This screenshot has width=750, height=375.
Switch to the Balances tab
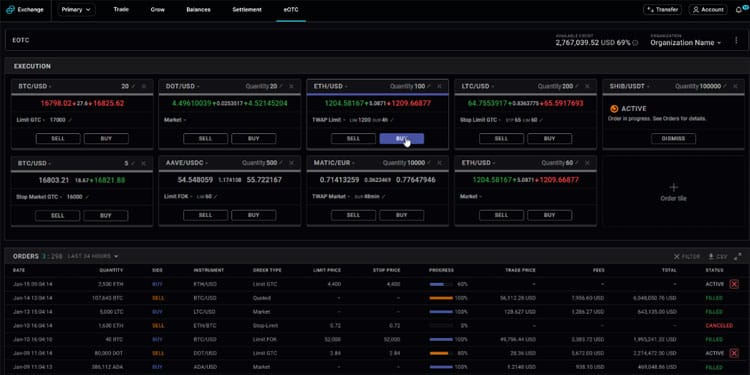pos(198,10)
